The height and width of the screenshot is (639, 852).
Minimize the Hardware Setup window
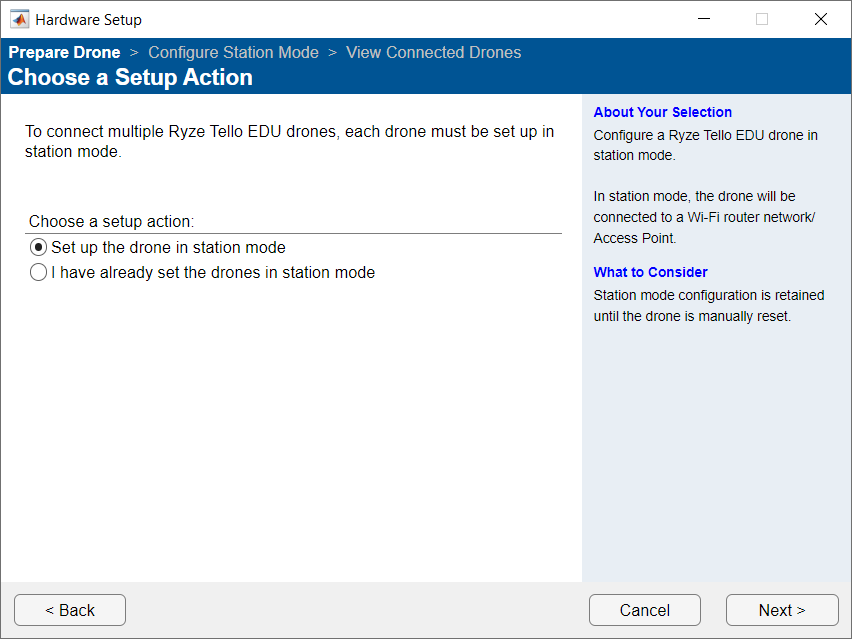[703, 18]
